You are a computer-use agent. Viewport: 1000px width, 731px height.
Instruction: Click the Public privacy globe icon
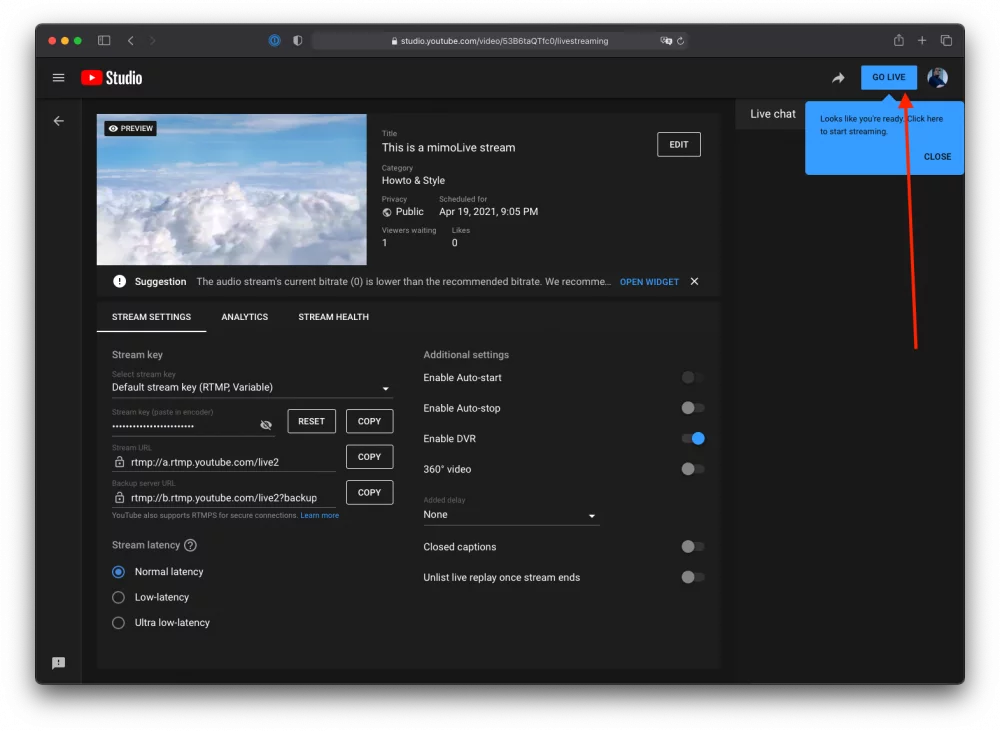386,212
